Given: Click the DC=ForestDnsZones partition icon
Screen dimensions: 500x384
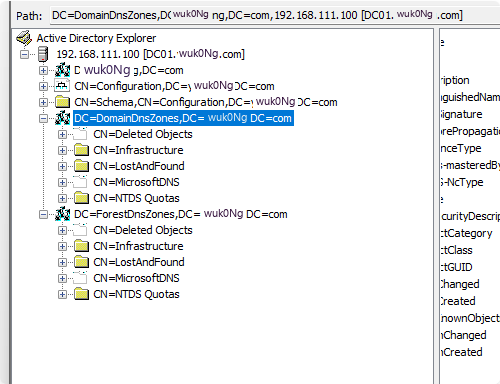Looking at the screenshot, I should [62, 214].
